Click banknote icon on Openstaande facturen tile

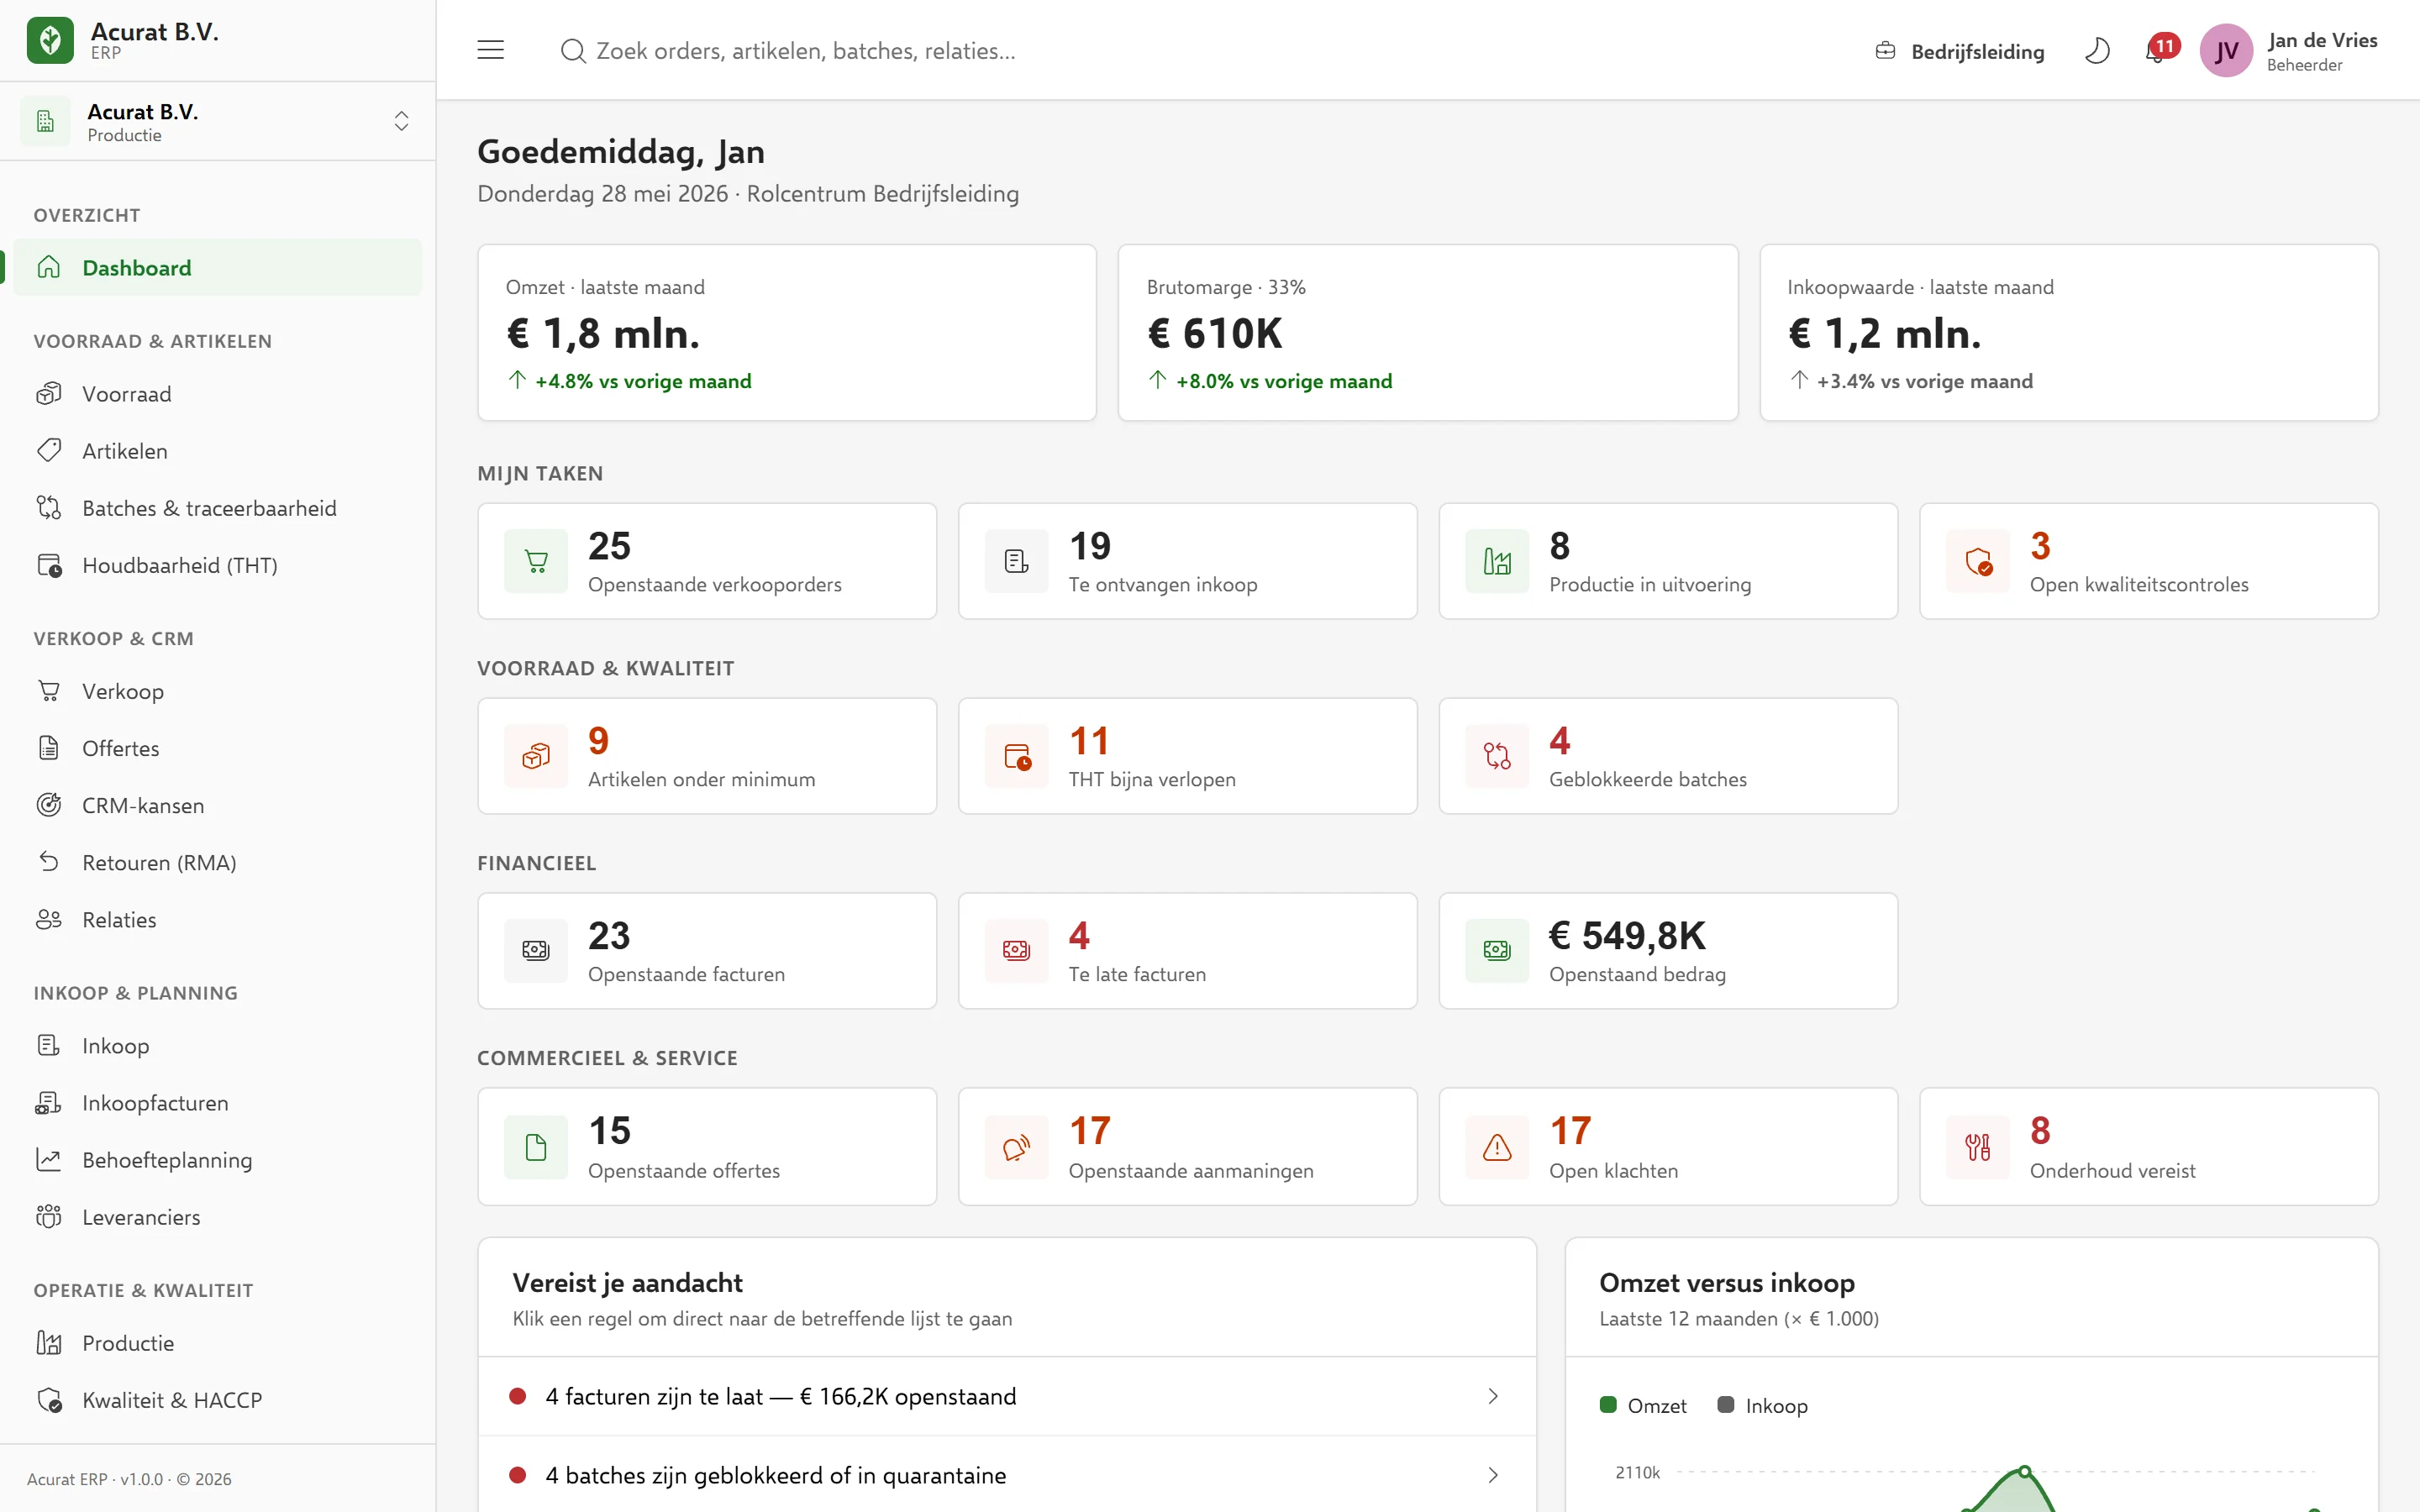(536, 950)
